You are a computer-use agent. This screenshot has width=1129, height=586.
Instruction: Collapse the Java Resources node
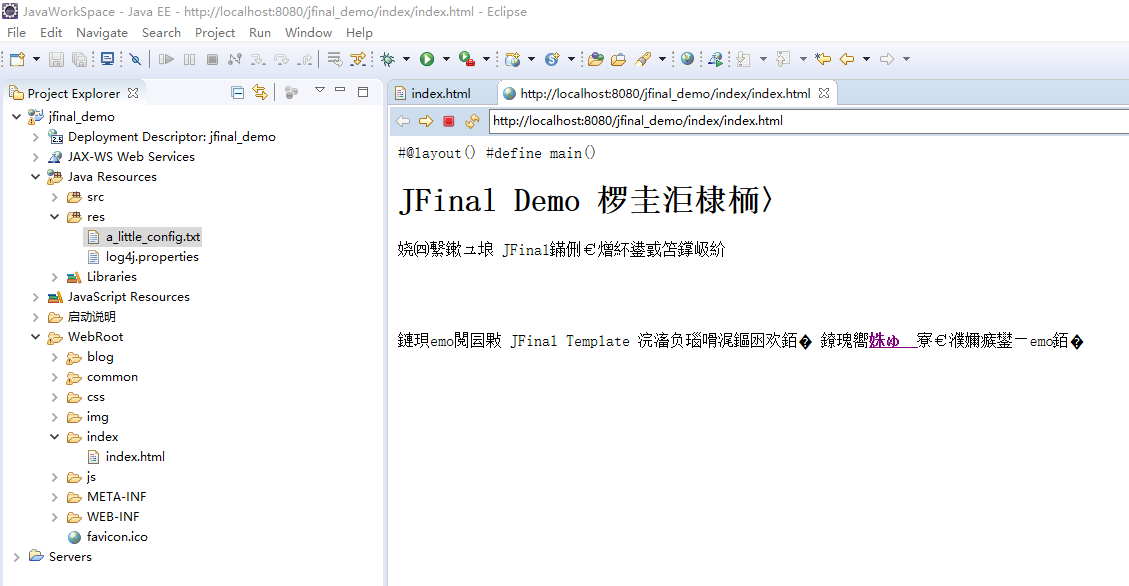pyautogui.click(x=35, y=176)
